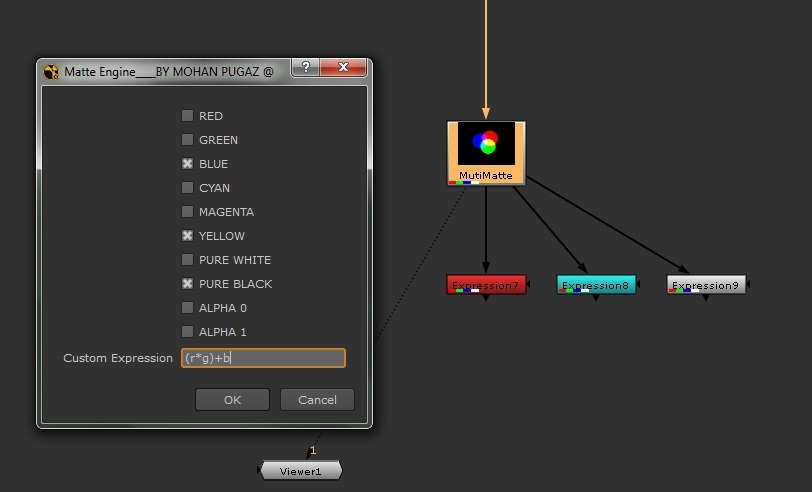Toggle the MAGENTA checkbox on
The width and height of the screenshot is (812, 492).
pos(187,212)
